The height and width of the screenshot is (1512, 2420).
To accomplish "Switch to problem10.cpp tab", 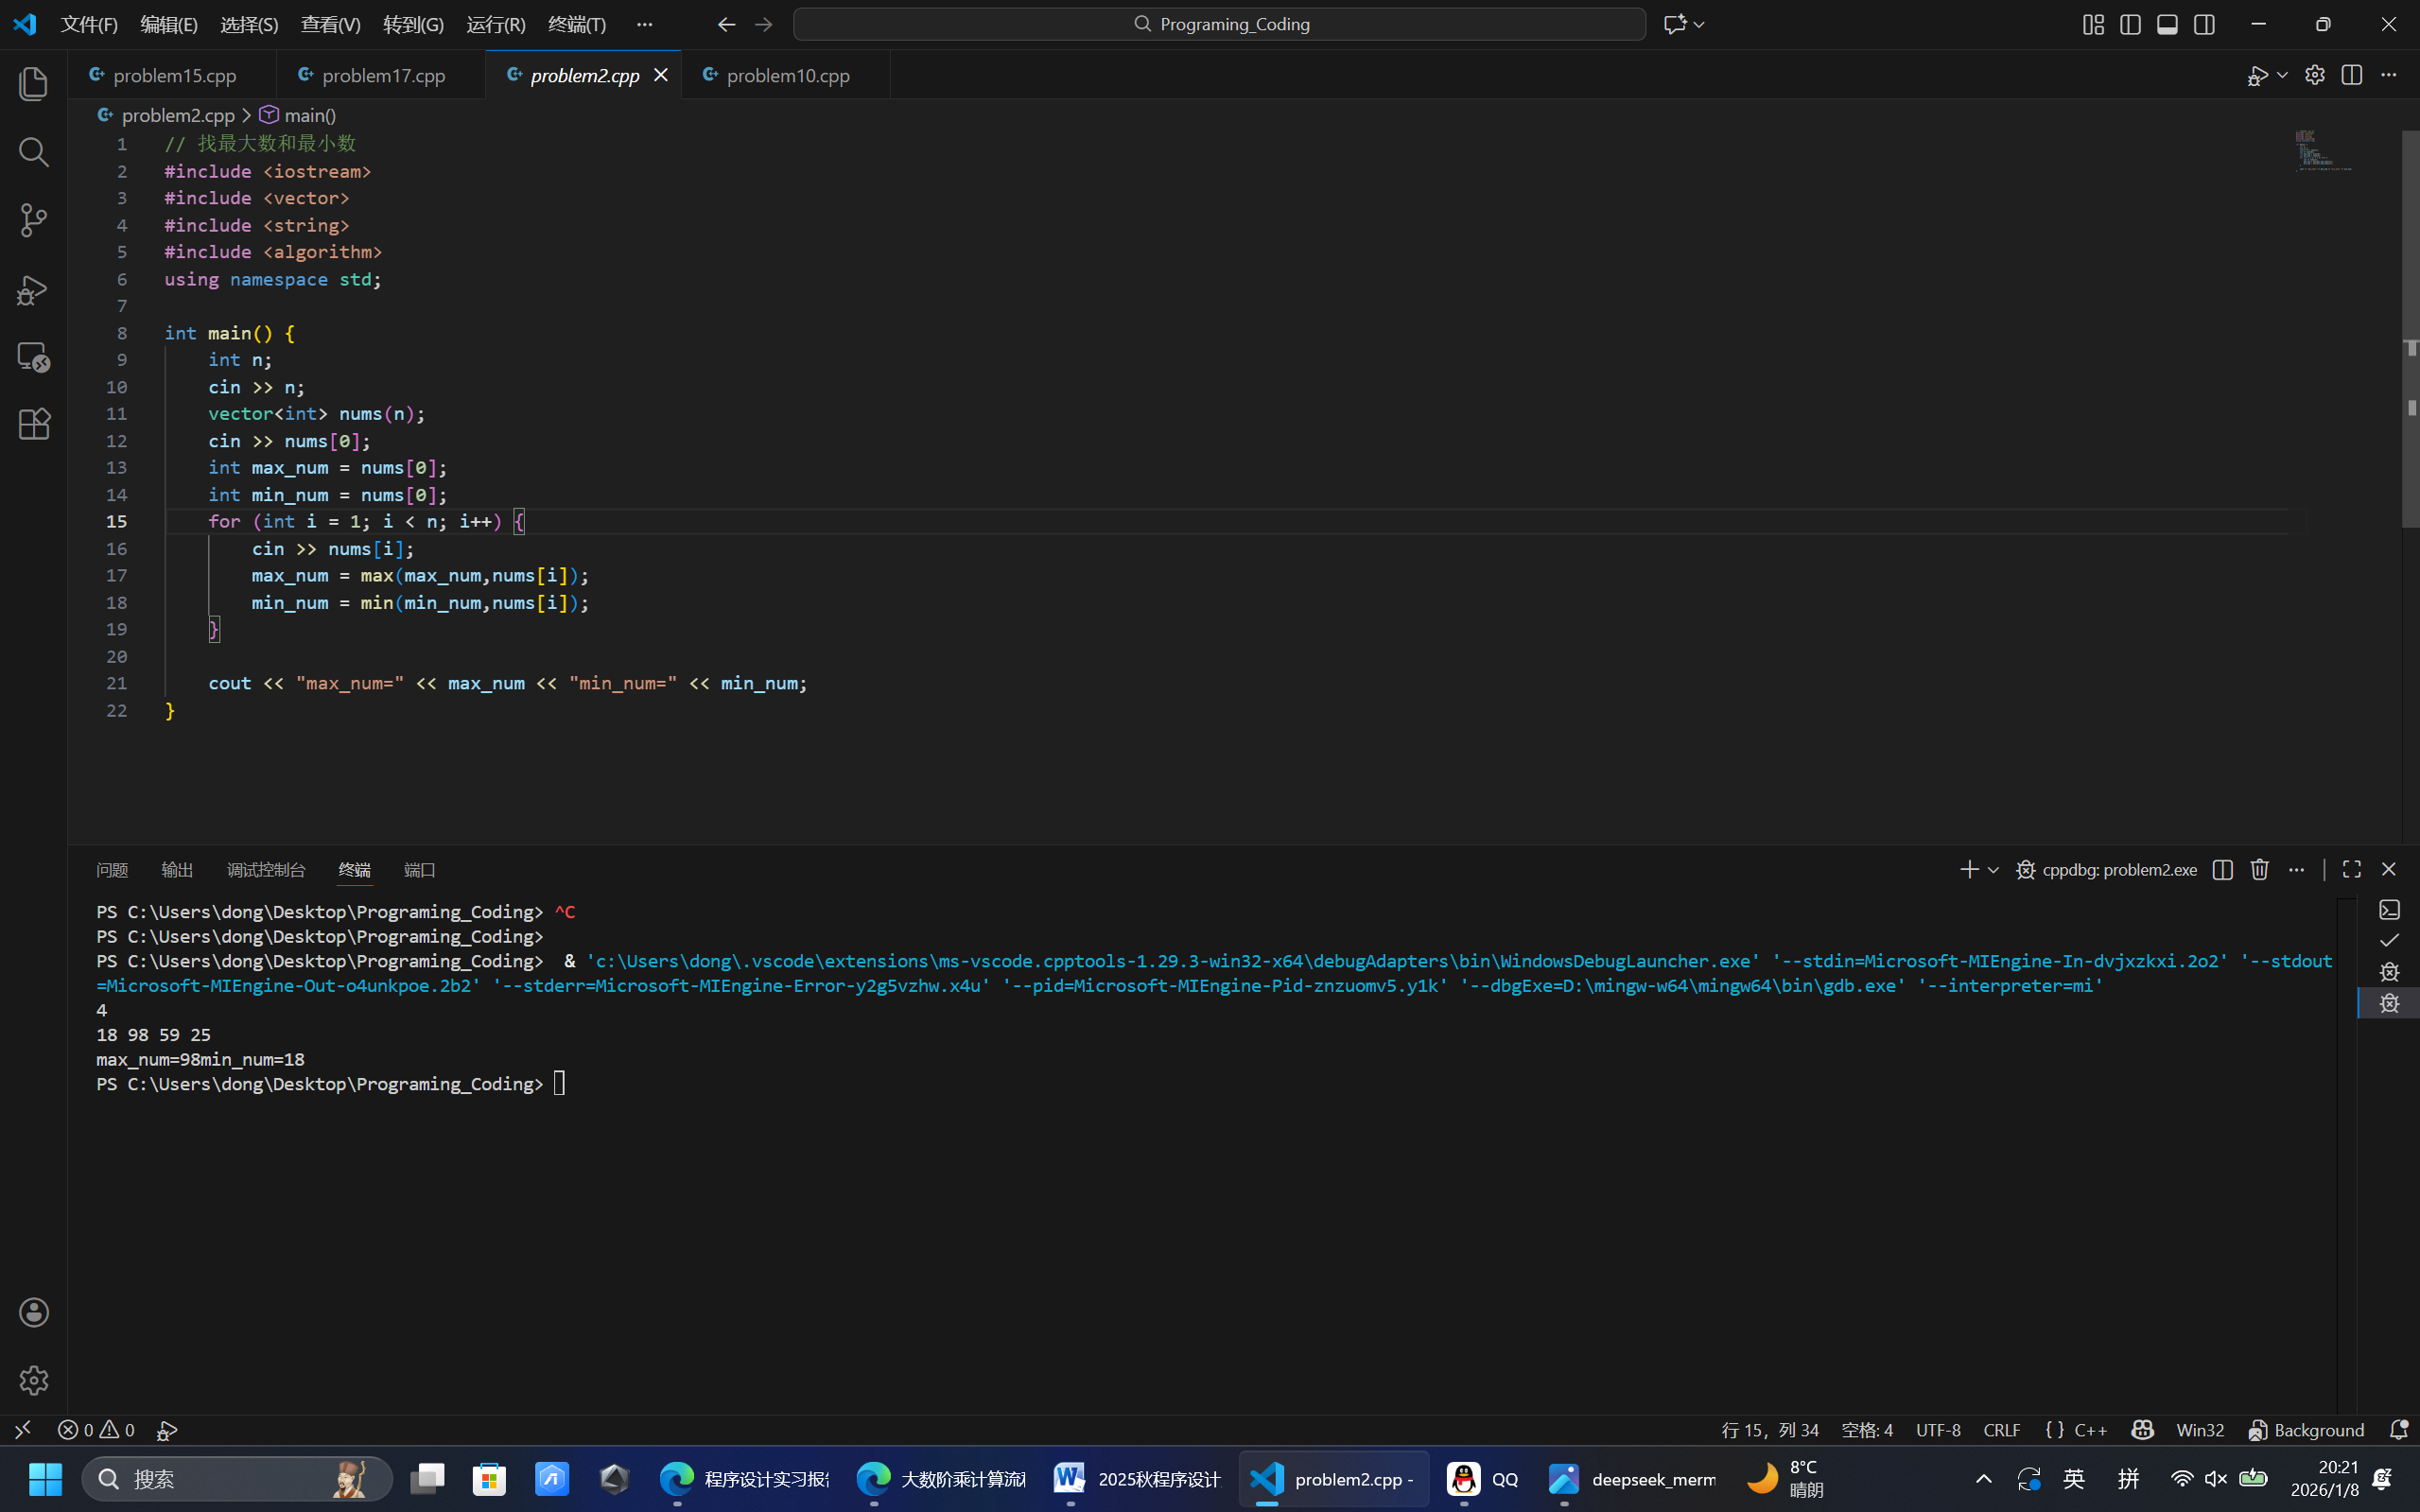I will tap(787, 75).
